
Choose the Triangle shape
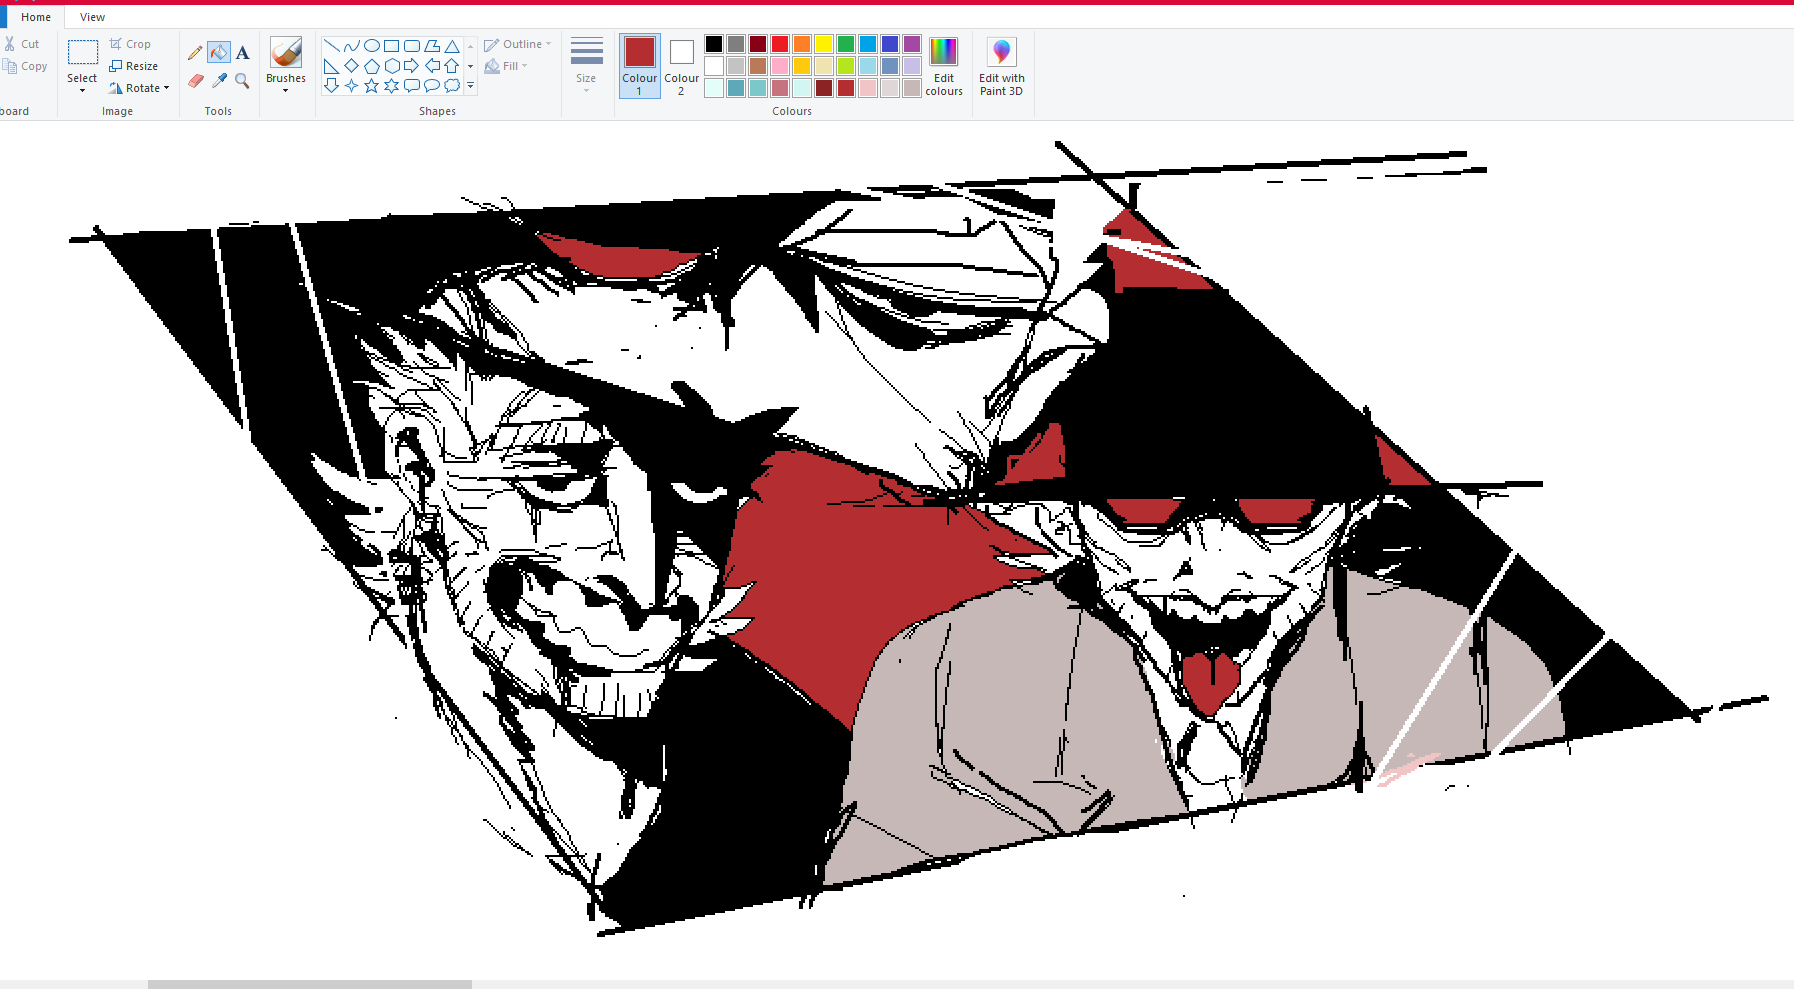[451, 46]
